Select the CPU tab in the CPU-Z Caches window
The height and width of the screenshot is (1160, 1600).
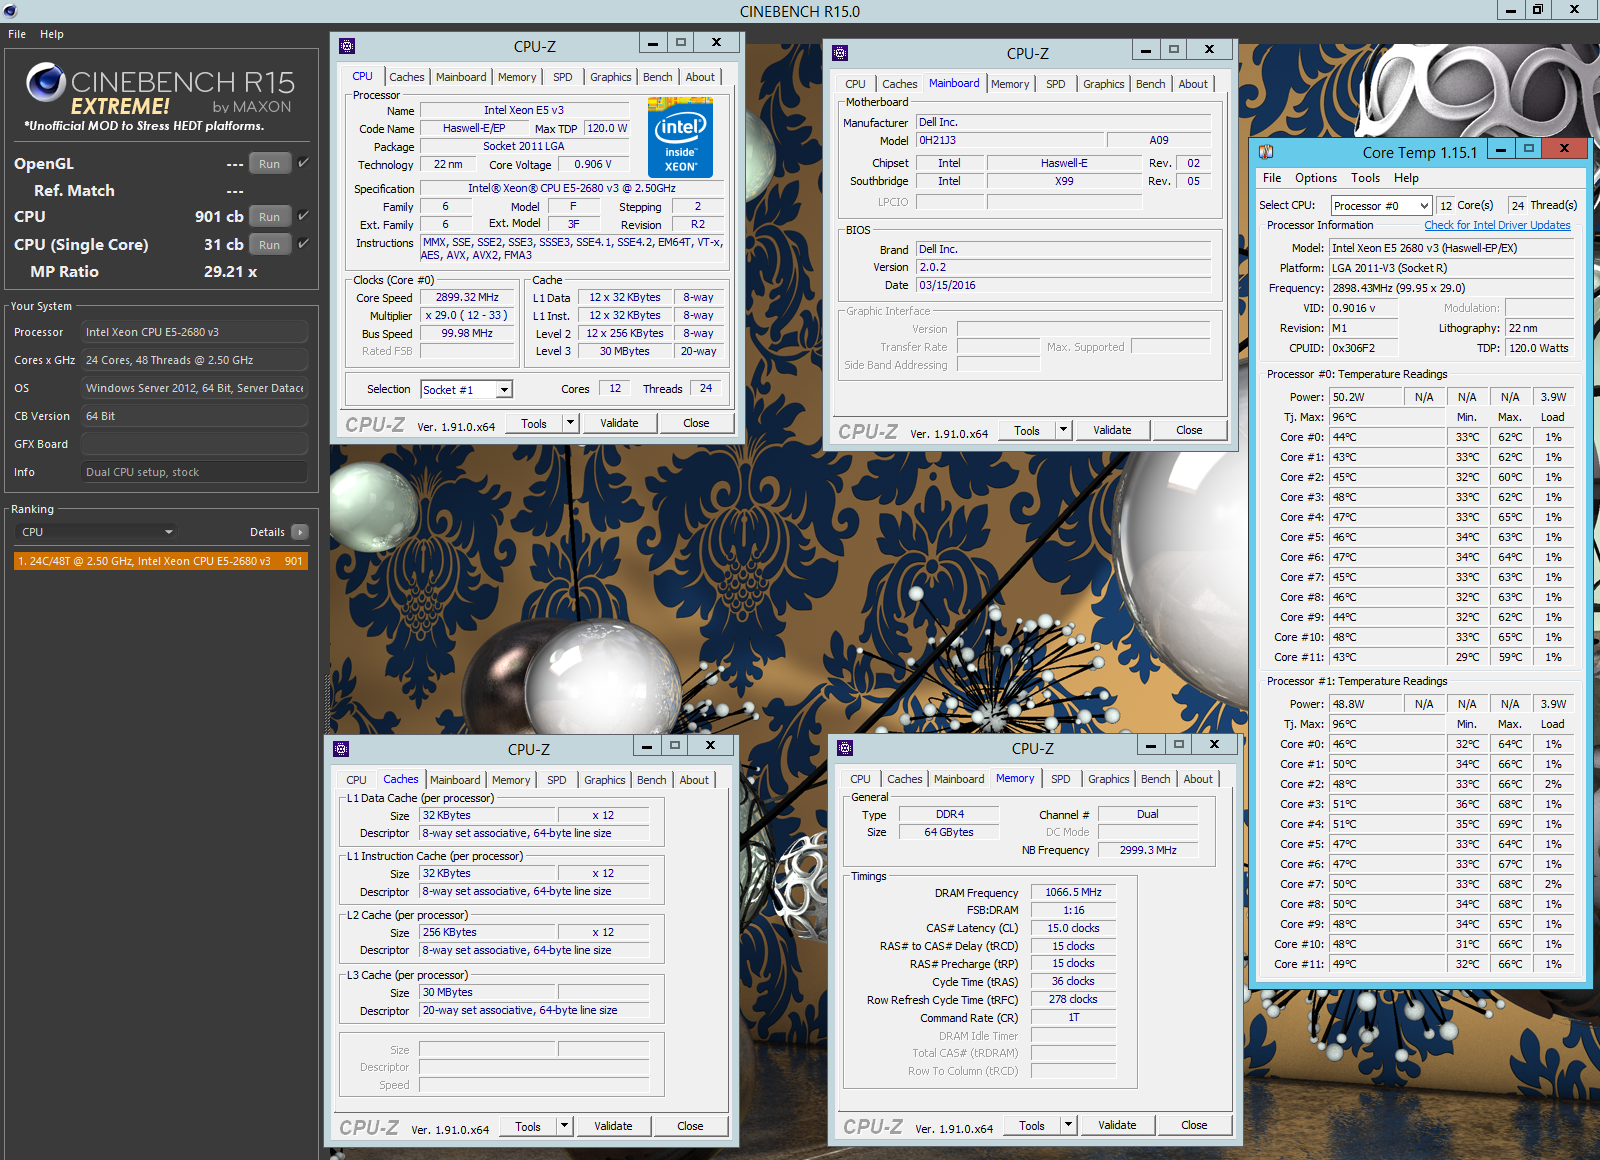pos(357,780)
